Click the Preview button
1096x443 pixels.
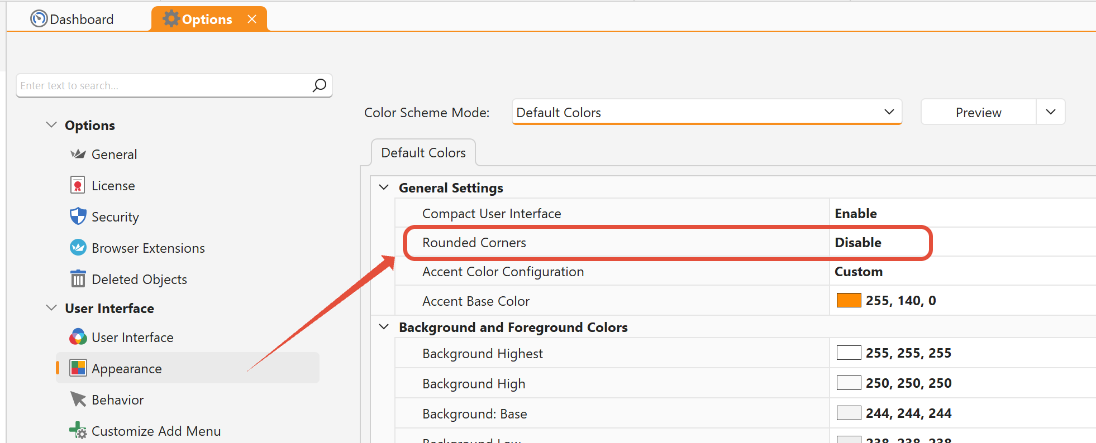pos(978,112)
